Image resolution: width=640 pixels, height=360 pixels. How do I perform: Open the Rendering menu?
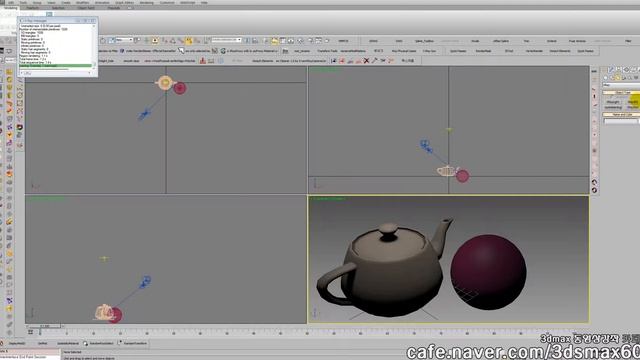pos(147,2)
